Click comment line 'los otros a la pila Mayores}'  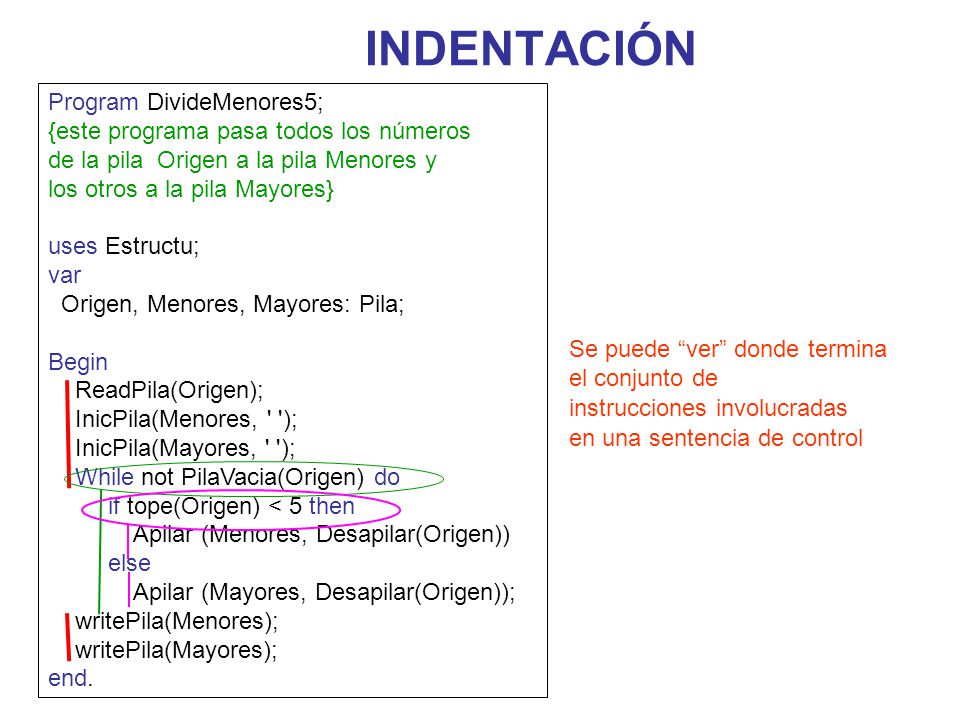[191, 189]
